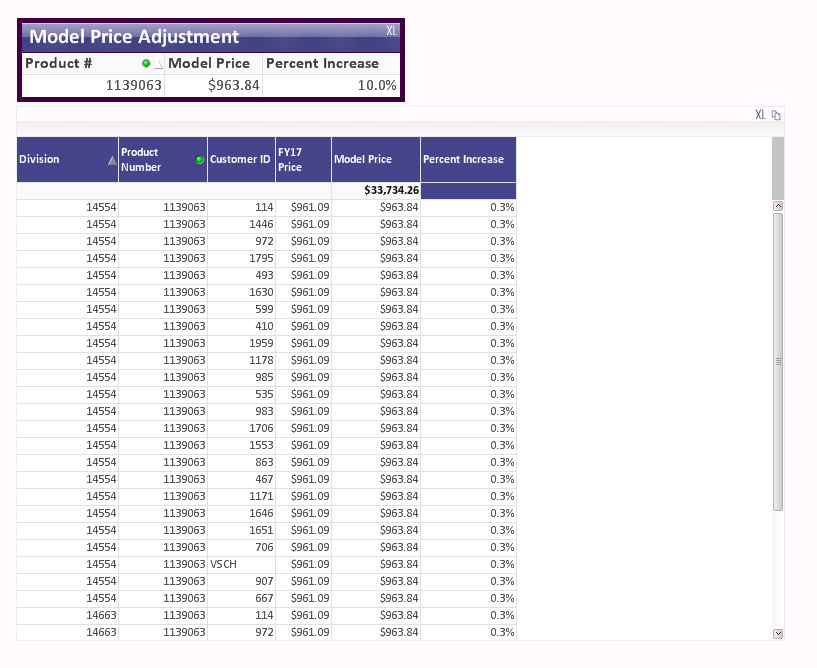Click the Product Number column header
The width and height of the screenshot is (817, 668).
coord(163,159)
